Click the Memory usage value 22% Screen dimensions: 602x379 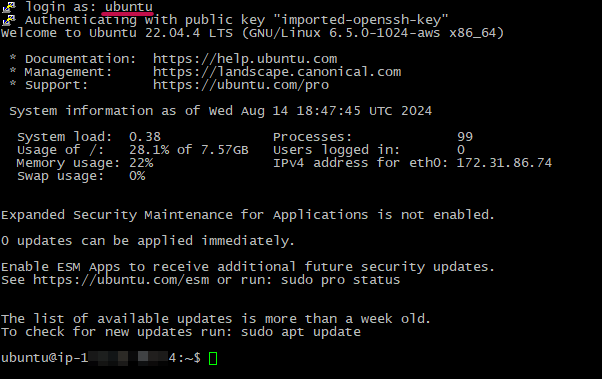click(x=141, y=163)
